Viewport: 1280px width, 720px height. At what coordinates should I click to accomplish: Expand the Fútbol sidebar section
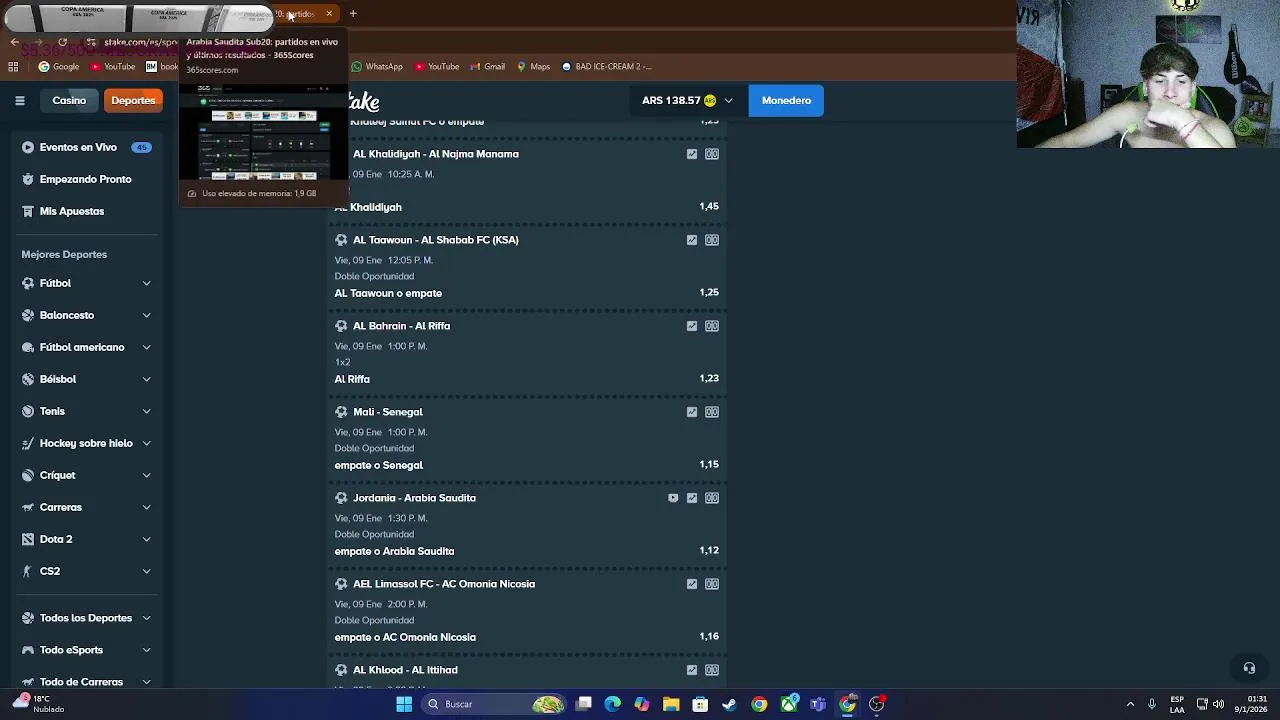[146, 283]
